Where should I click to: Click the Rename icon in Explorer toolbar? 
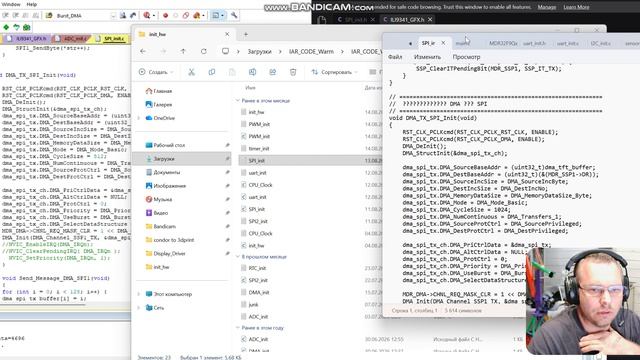[252, 72]
